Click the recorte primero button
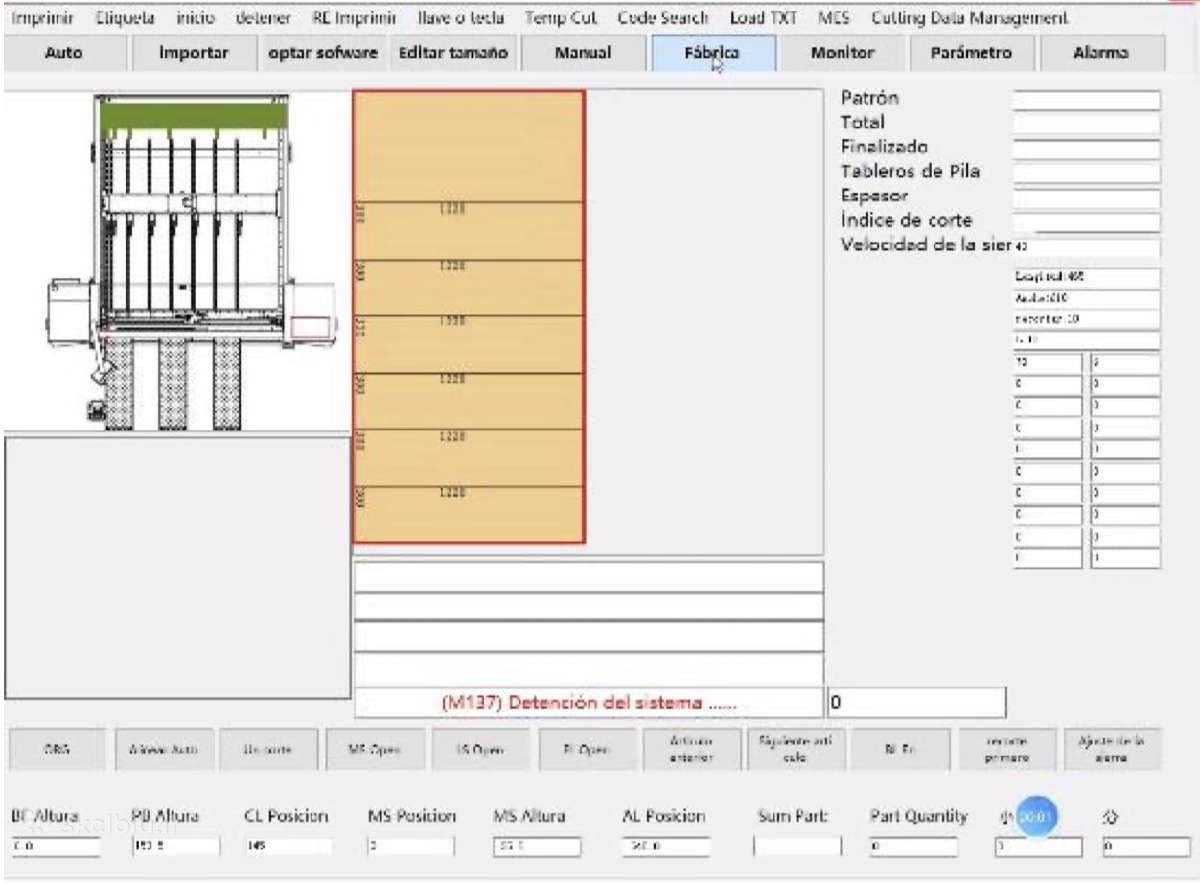The width and height of the screenshot is (1200, 884). [x=1007, y=749]
